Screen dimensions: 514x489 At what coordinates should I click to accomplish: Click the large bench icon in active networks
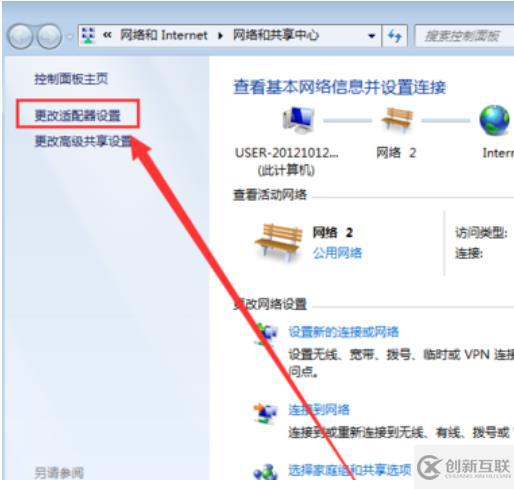click(x=279, y=243)
